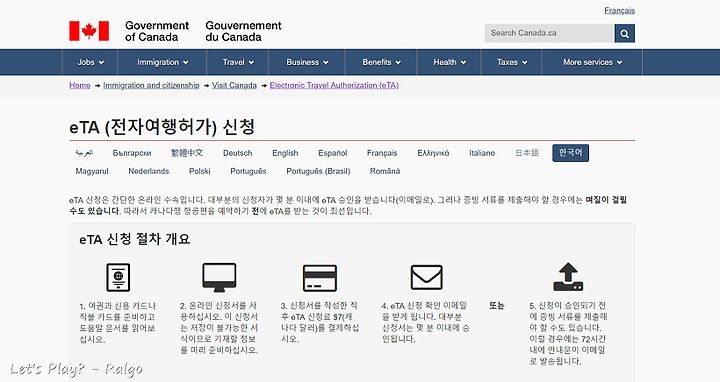Switch to the English language tab

(285, 153)
